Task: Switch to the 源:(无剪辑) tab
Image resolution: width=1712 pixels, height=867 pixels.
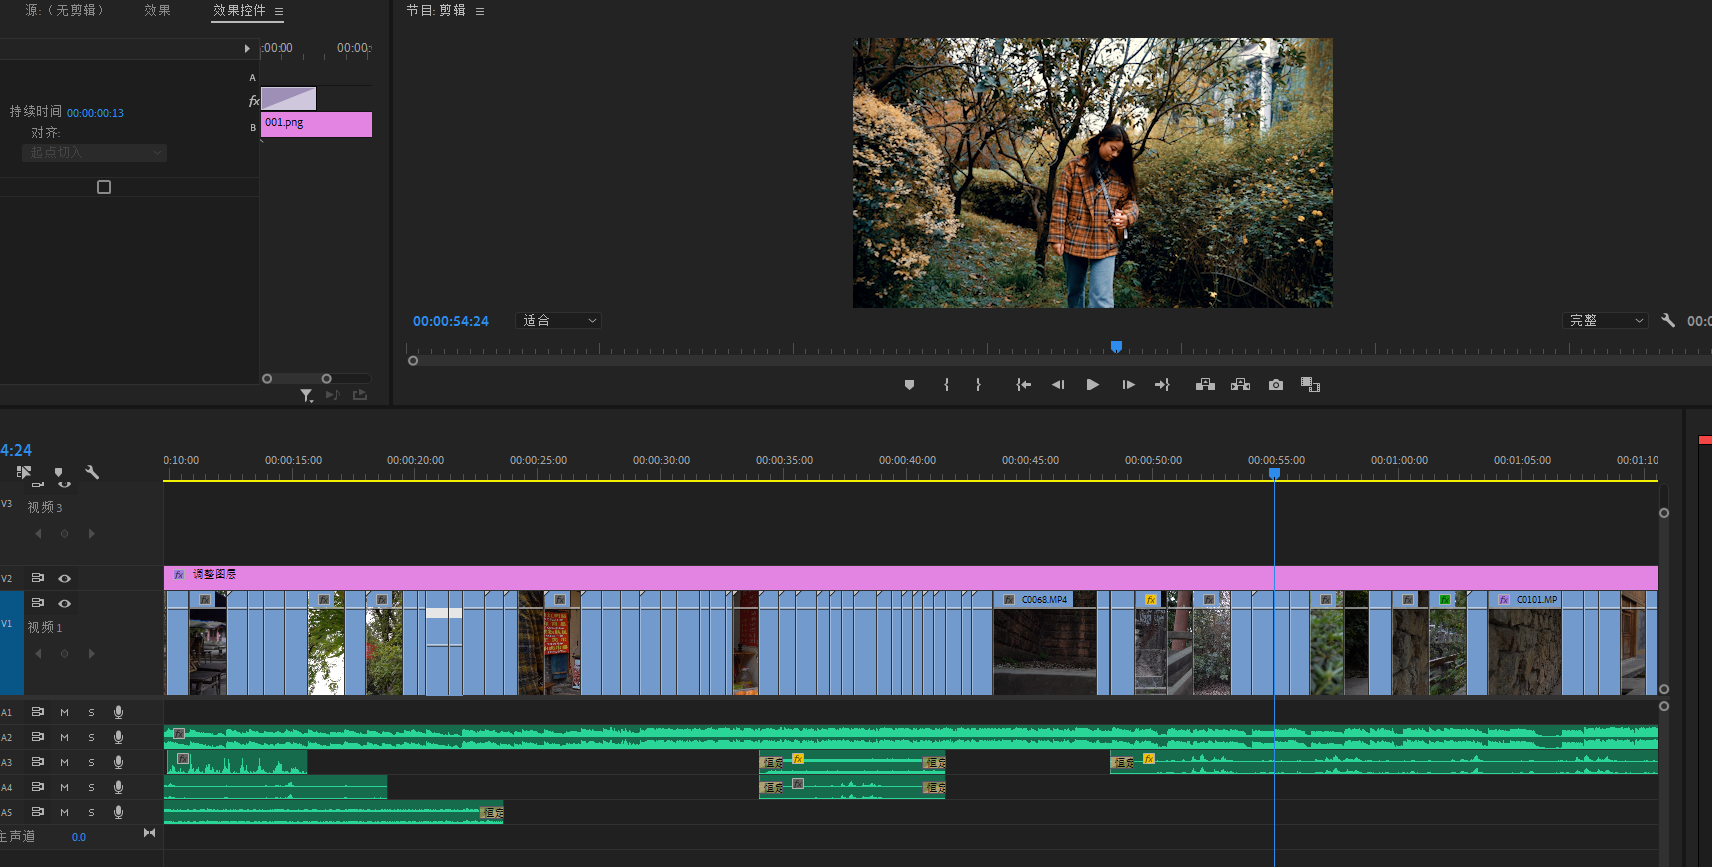Action: [66, 10]
